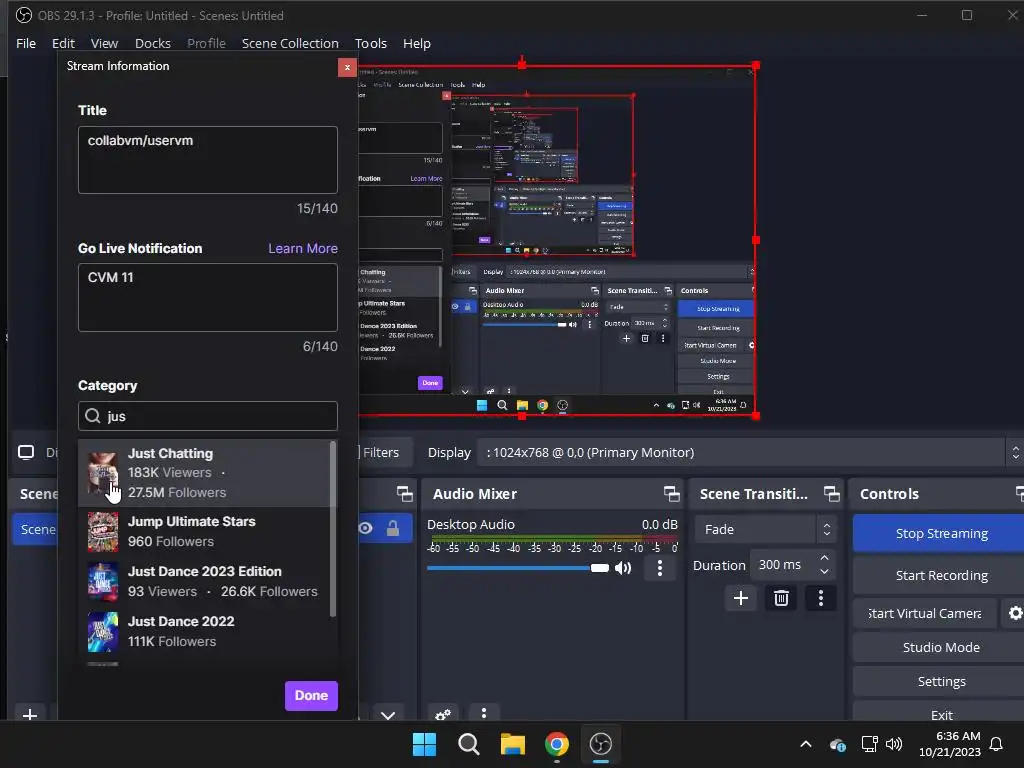Viewport: 1024px width, 768px height.
Task: Decrease the transition Duration value
Action: click(825, 572)
